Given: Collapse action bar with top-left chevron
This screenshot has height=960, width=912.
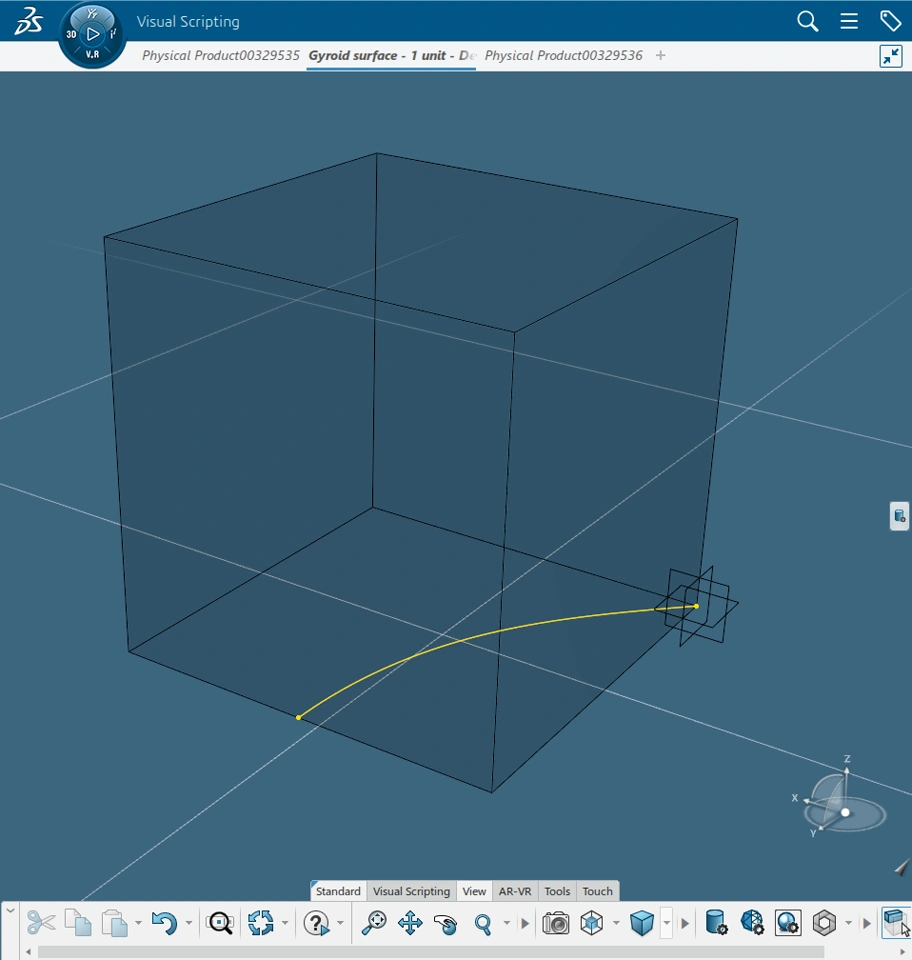Looking at the screenshot, I should pyautogui.click(x=10, y=910).
